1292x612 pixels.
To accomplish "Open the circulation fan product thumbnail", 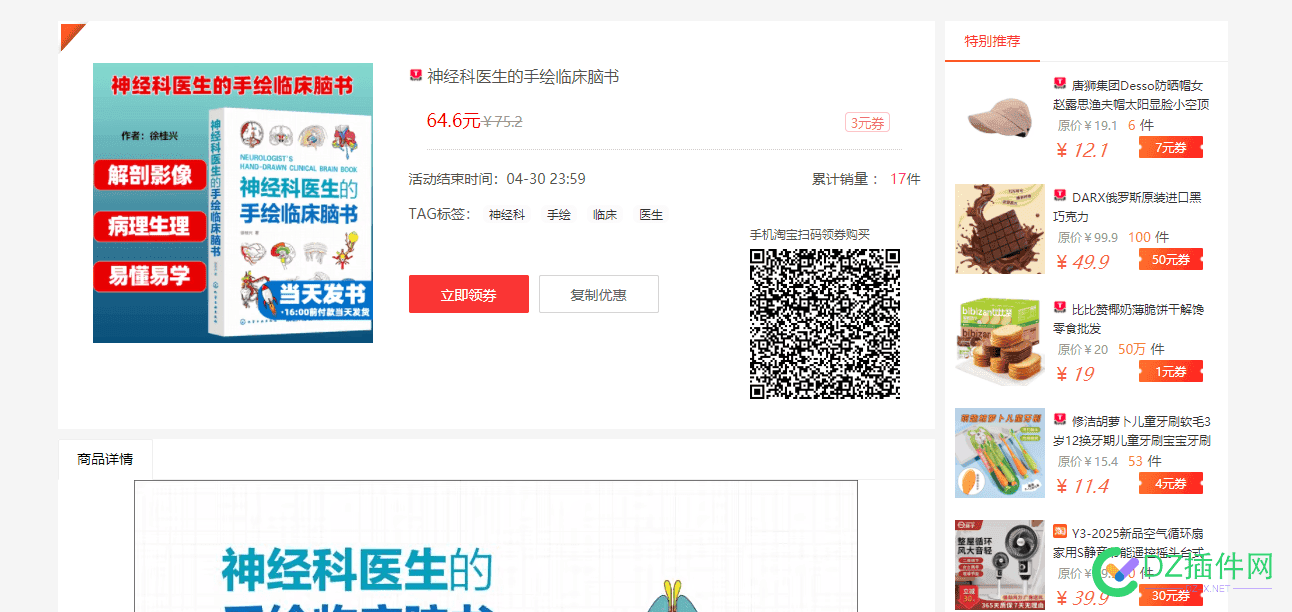I will point(1000,565).
